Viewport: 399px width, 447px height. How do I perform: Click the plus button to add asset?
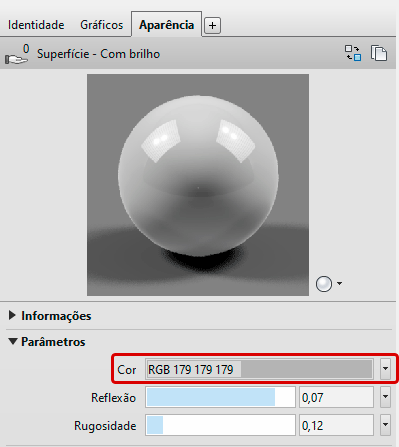212,25
